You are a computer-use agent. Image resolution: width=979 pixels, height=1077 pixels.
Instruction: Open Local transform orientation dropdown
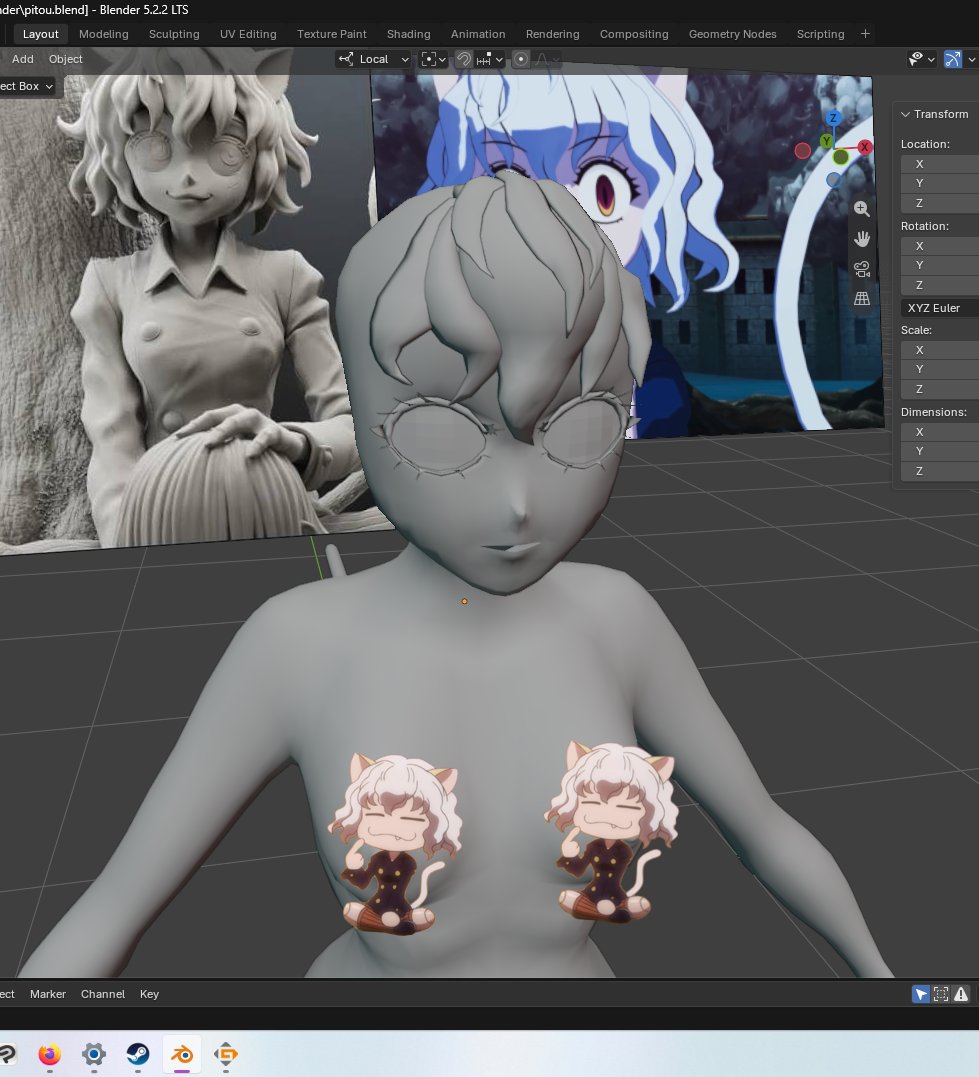[374, 59]
